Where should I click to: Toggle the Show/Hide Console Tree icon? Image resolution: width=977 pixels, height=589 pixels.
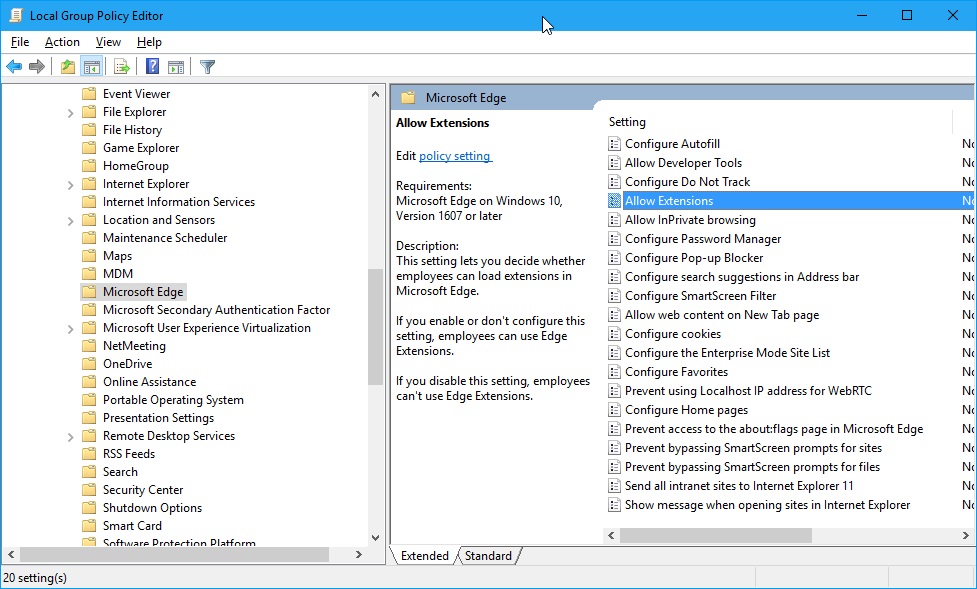(92, 66)
